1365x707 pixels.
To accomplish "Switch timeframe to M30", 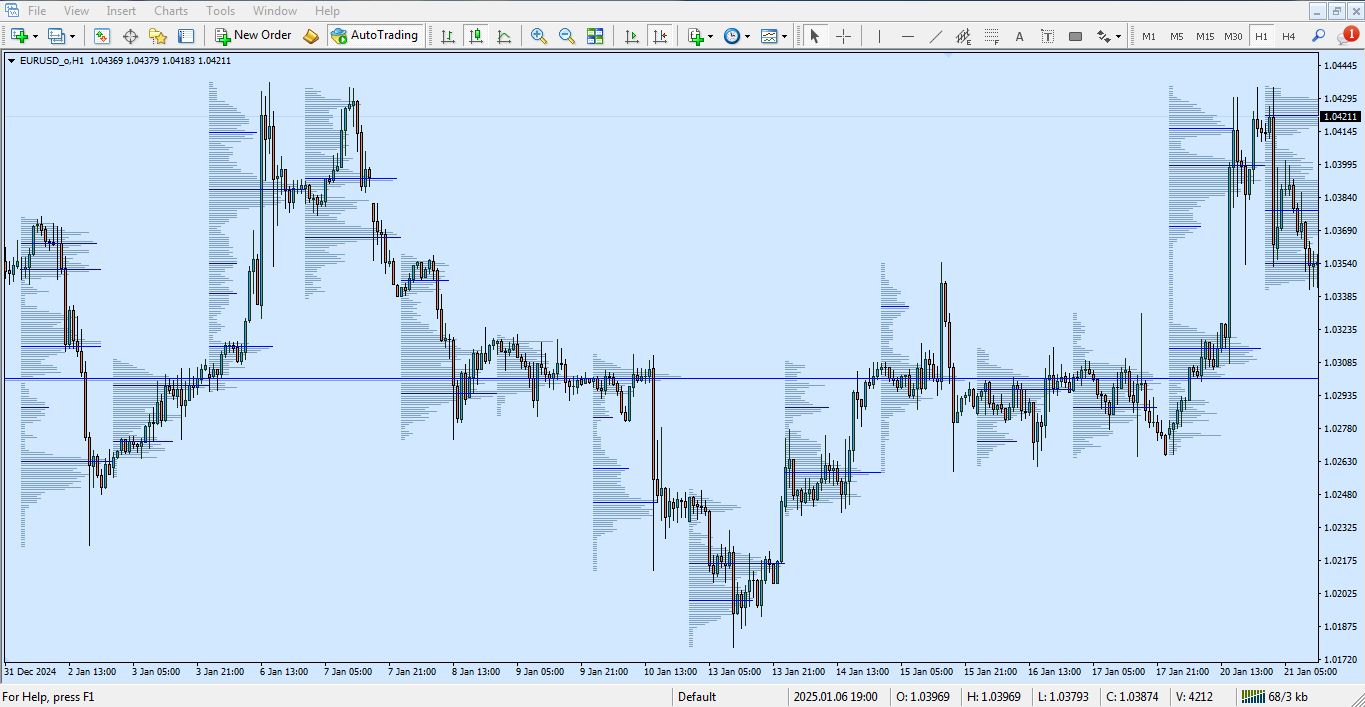I will [1233, 36].
